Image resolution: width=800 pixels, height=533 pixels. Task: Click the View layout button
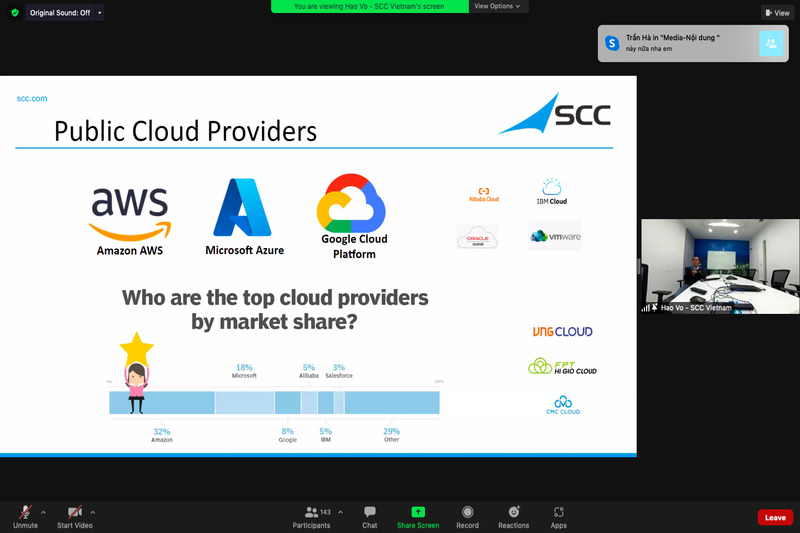click(x=778, y=13)
